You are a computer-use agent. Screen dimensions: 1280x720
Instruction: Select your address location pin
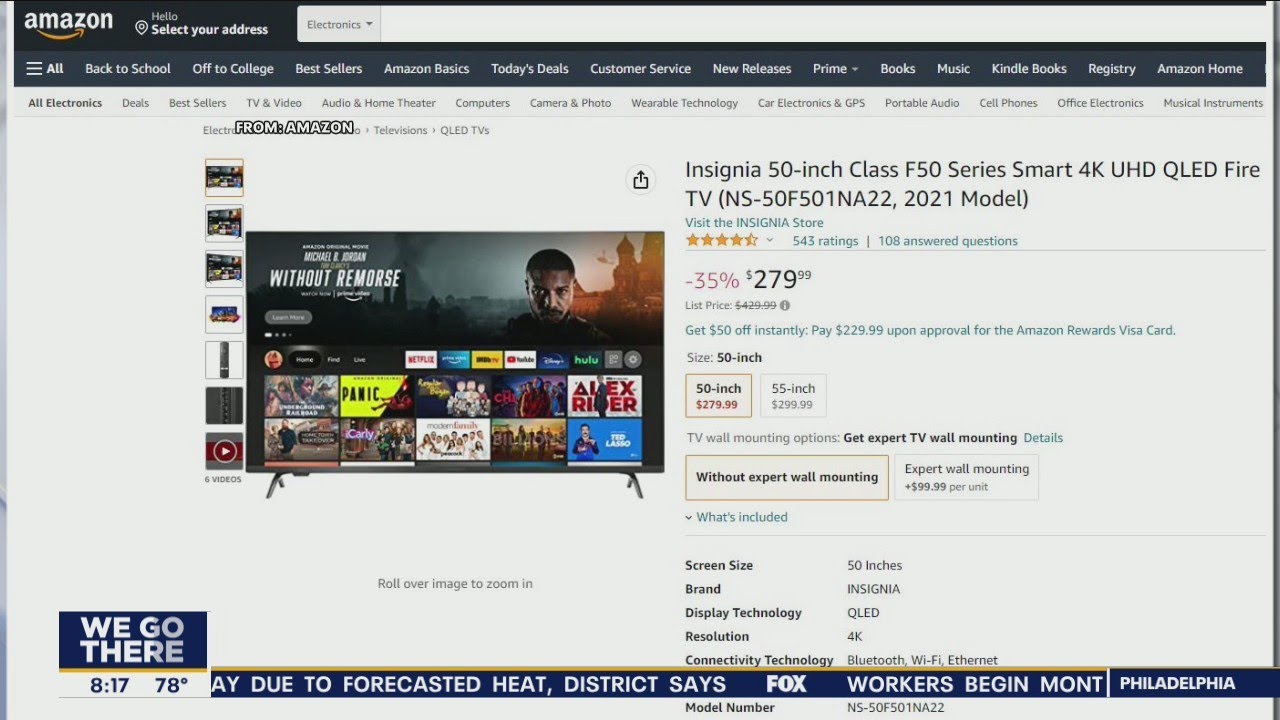tap(141, 27)
